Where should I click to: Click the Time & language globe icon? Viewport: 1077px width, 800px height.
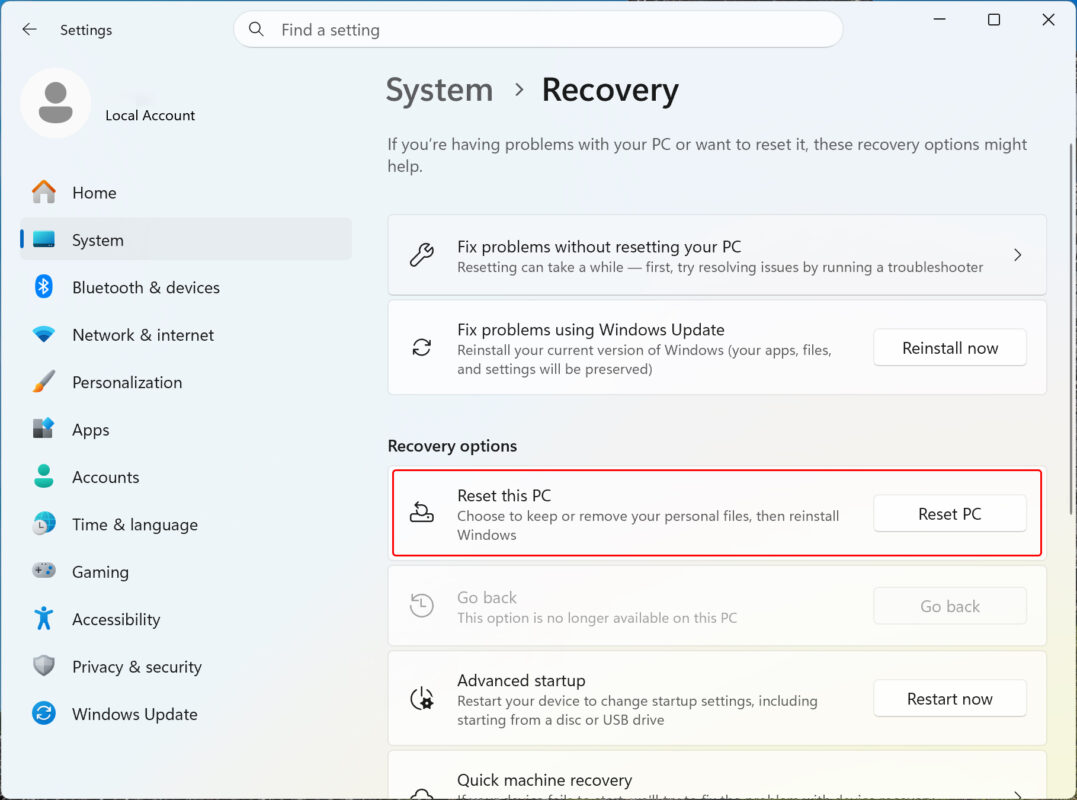tap(44, 524)
